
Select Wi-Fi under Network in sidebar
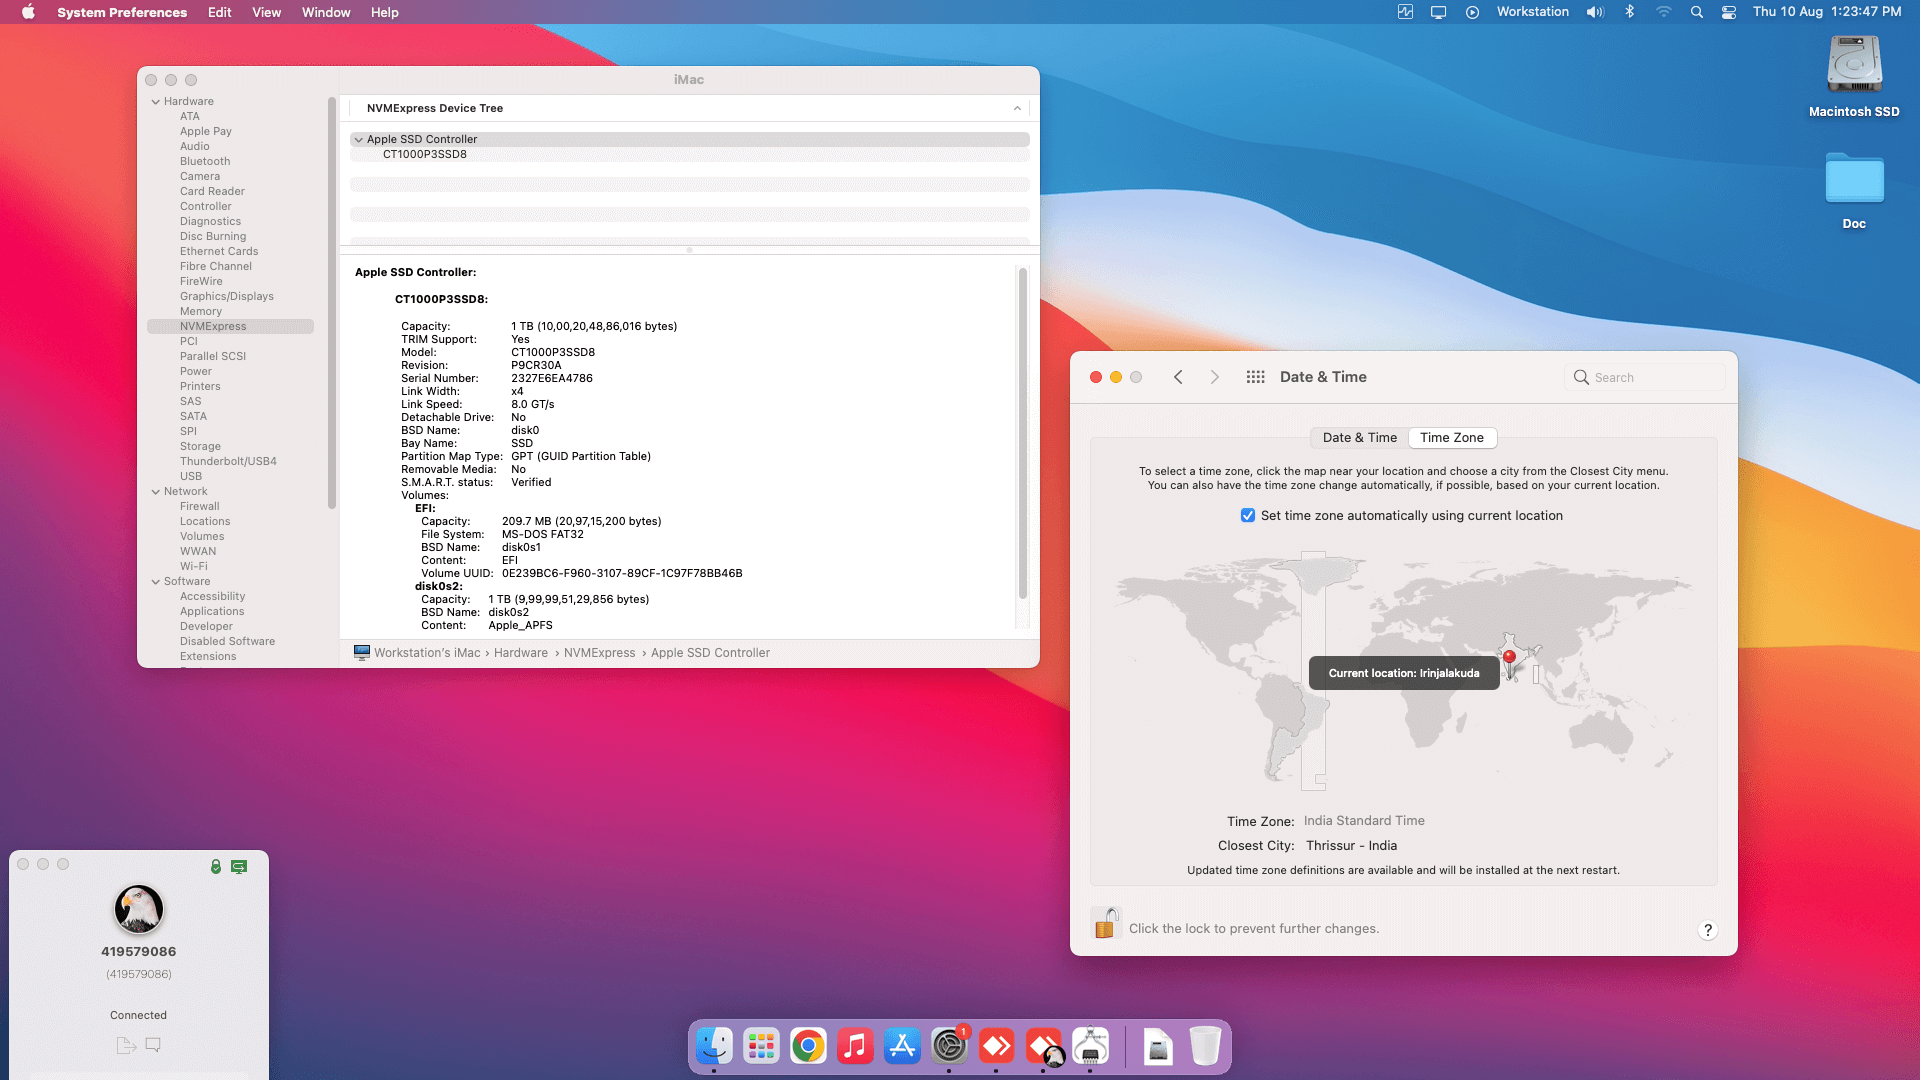pyautogui.click(x=194, y=566)
